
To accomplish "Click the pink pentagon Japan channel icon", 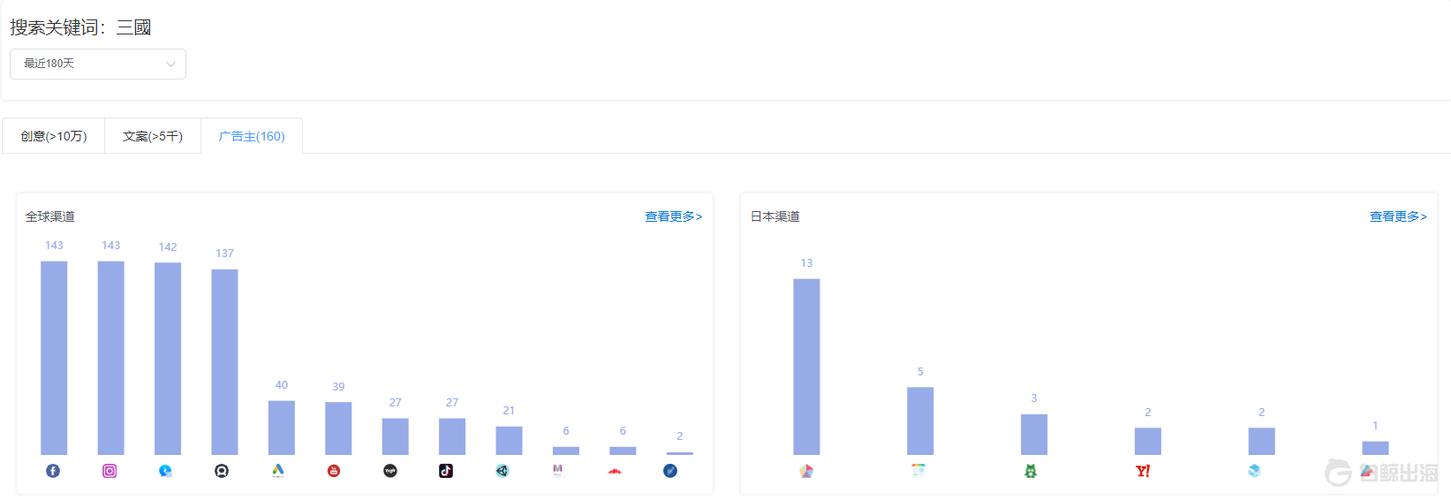I will pyautogui.click(x=807, y=471).
